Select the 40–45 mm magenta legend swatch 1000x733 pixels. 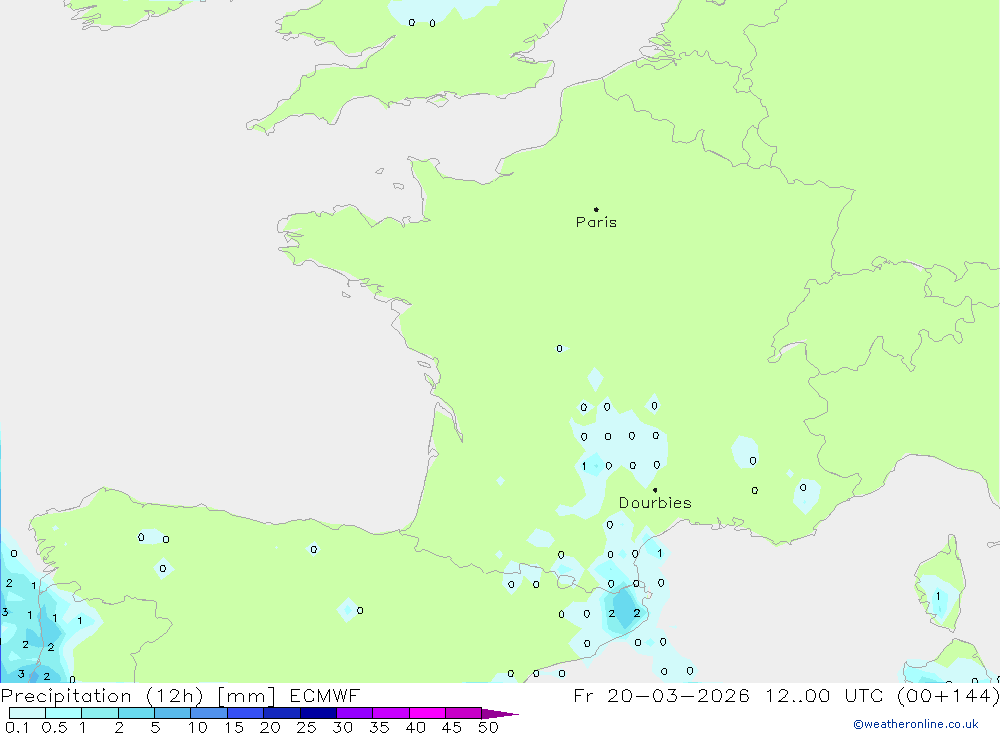click(x=427, y=713)
